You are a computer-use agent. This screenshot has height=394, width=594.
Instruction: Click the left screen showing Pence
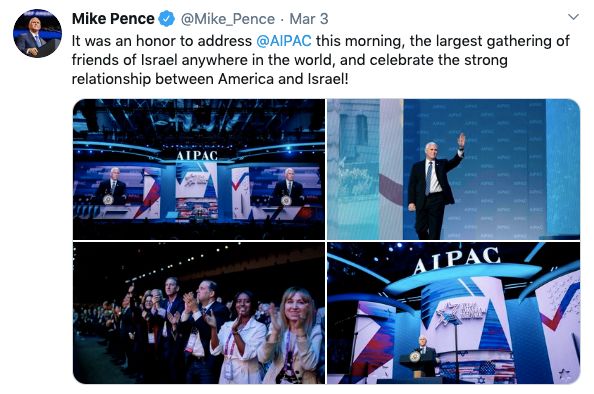[118, 192]
